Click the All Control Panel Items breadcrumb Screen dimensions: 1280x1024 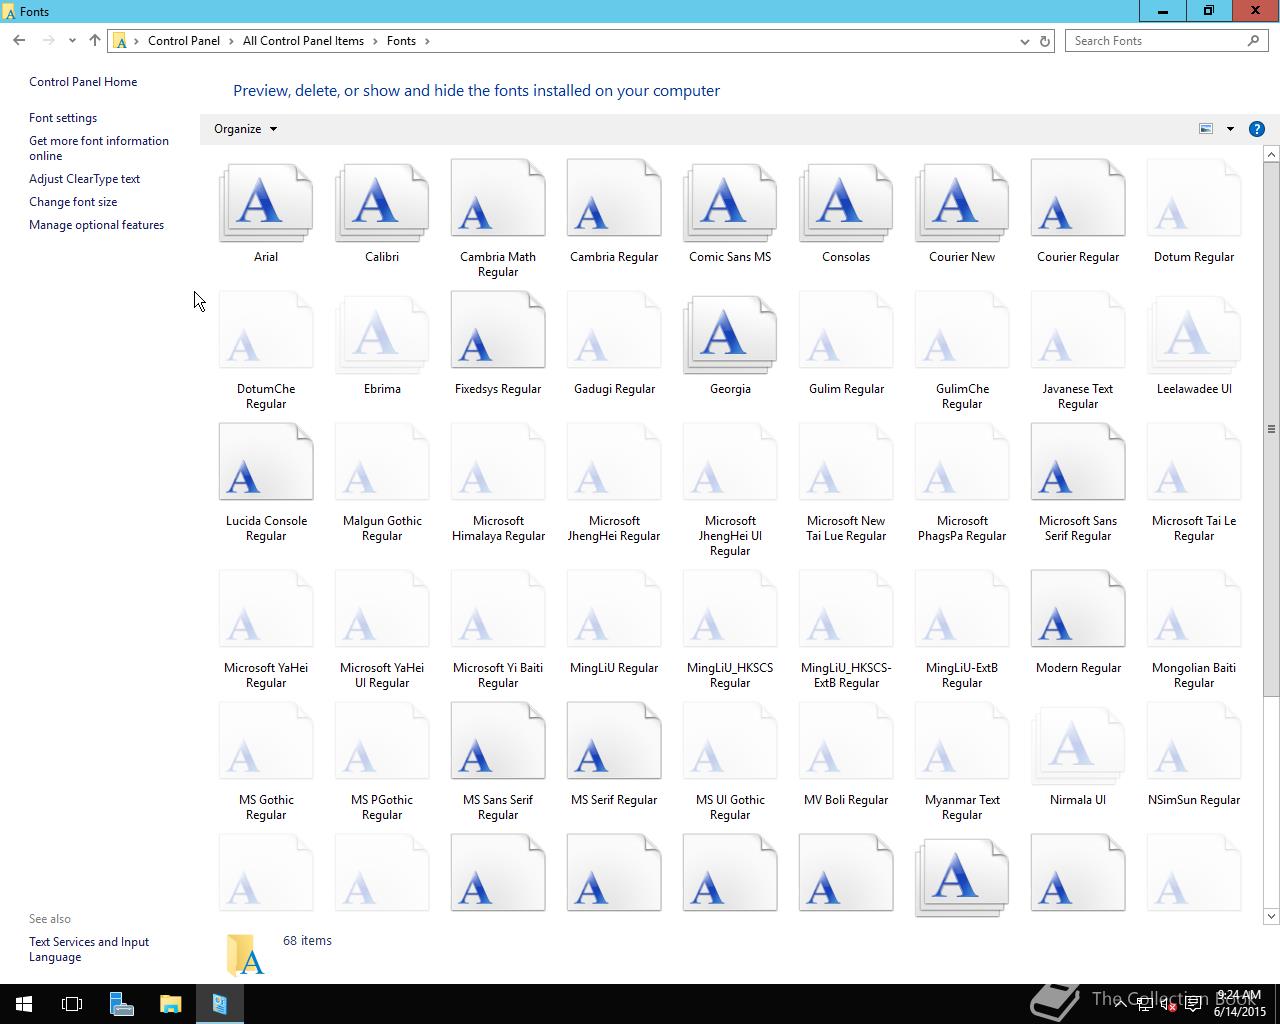point(303,41)
